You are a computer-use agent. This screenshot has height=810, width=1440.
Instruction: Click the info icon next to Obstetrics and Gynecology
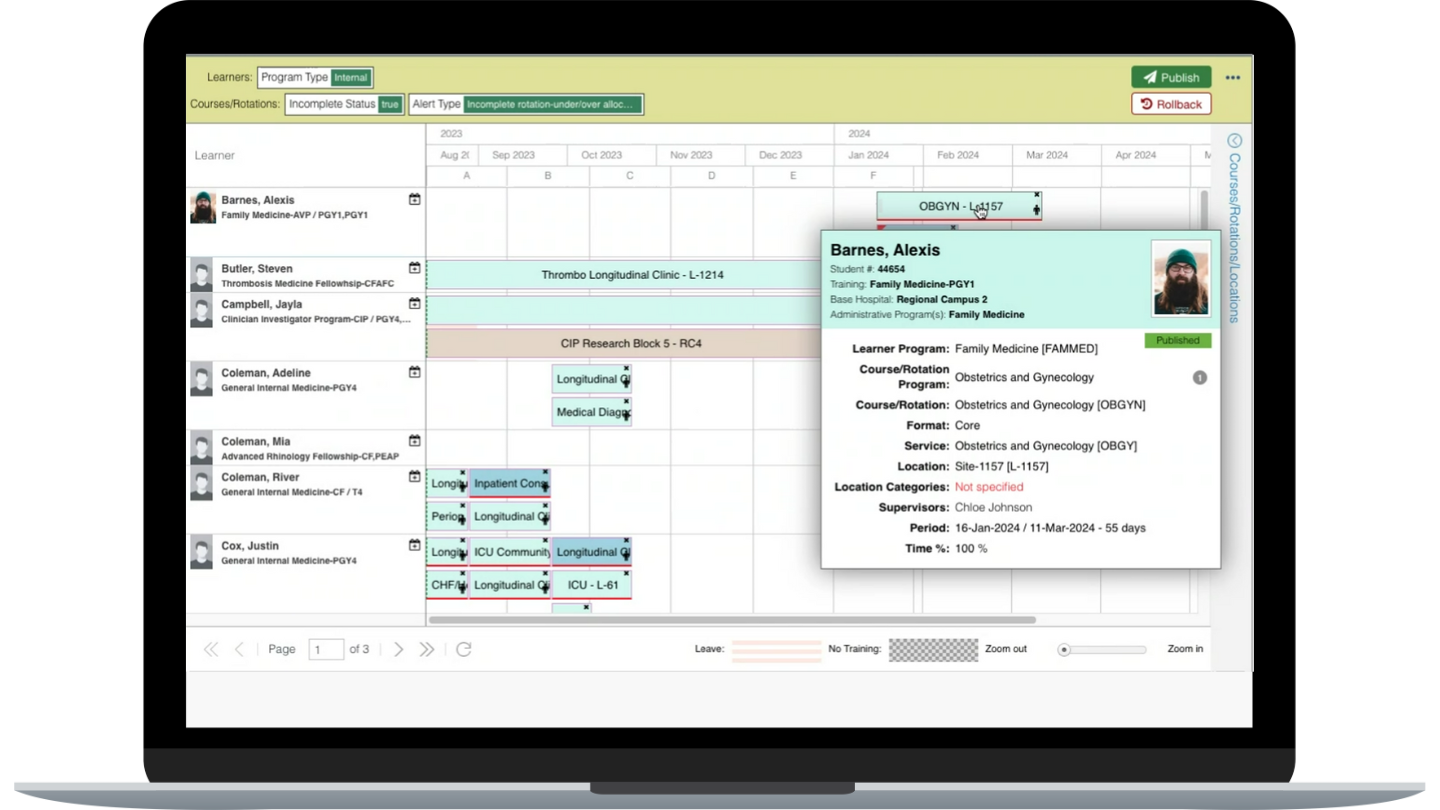tap(1200, 377)
